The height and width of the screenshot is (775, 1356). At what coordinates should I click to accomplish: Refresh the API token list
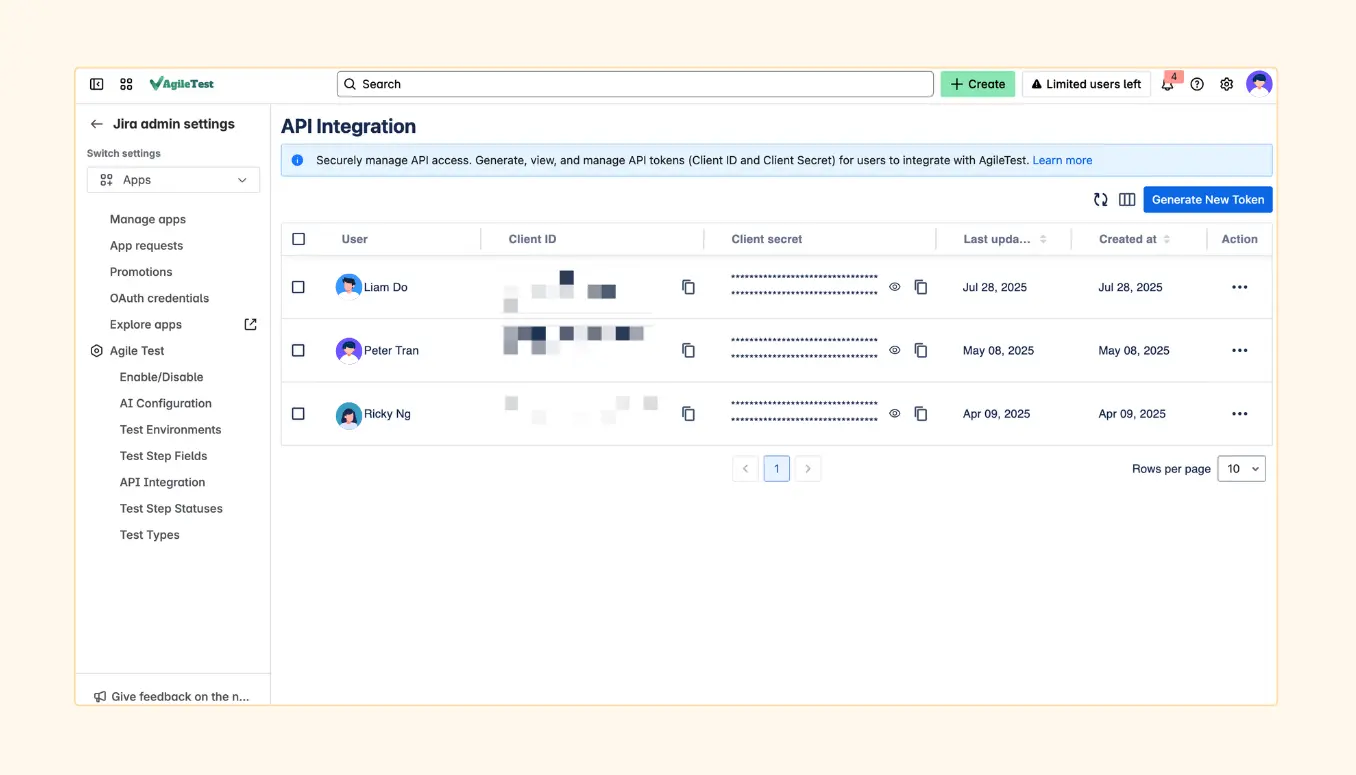[x=1101, y=199]
